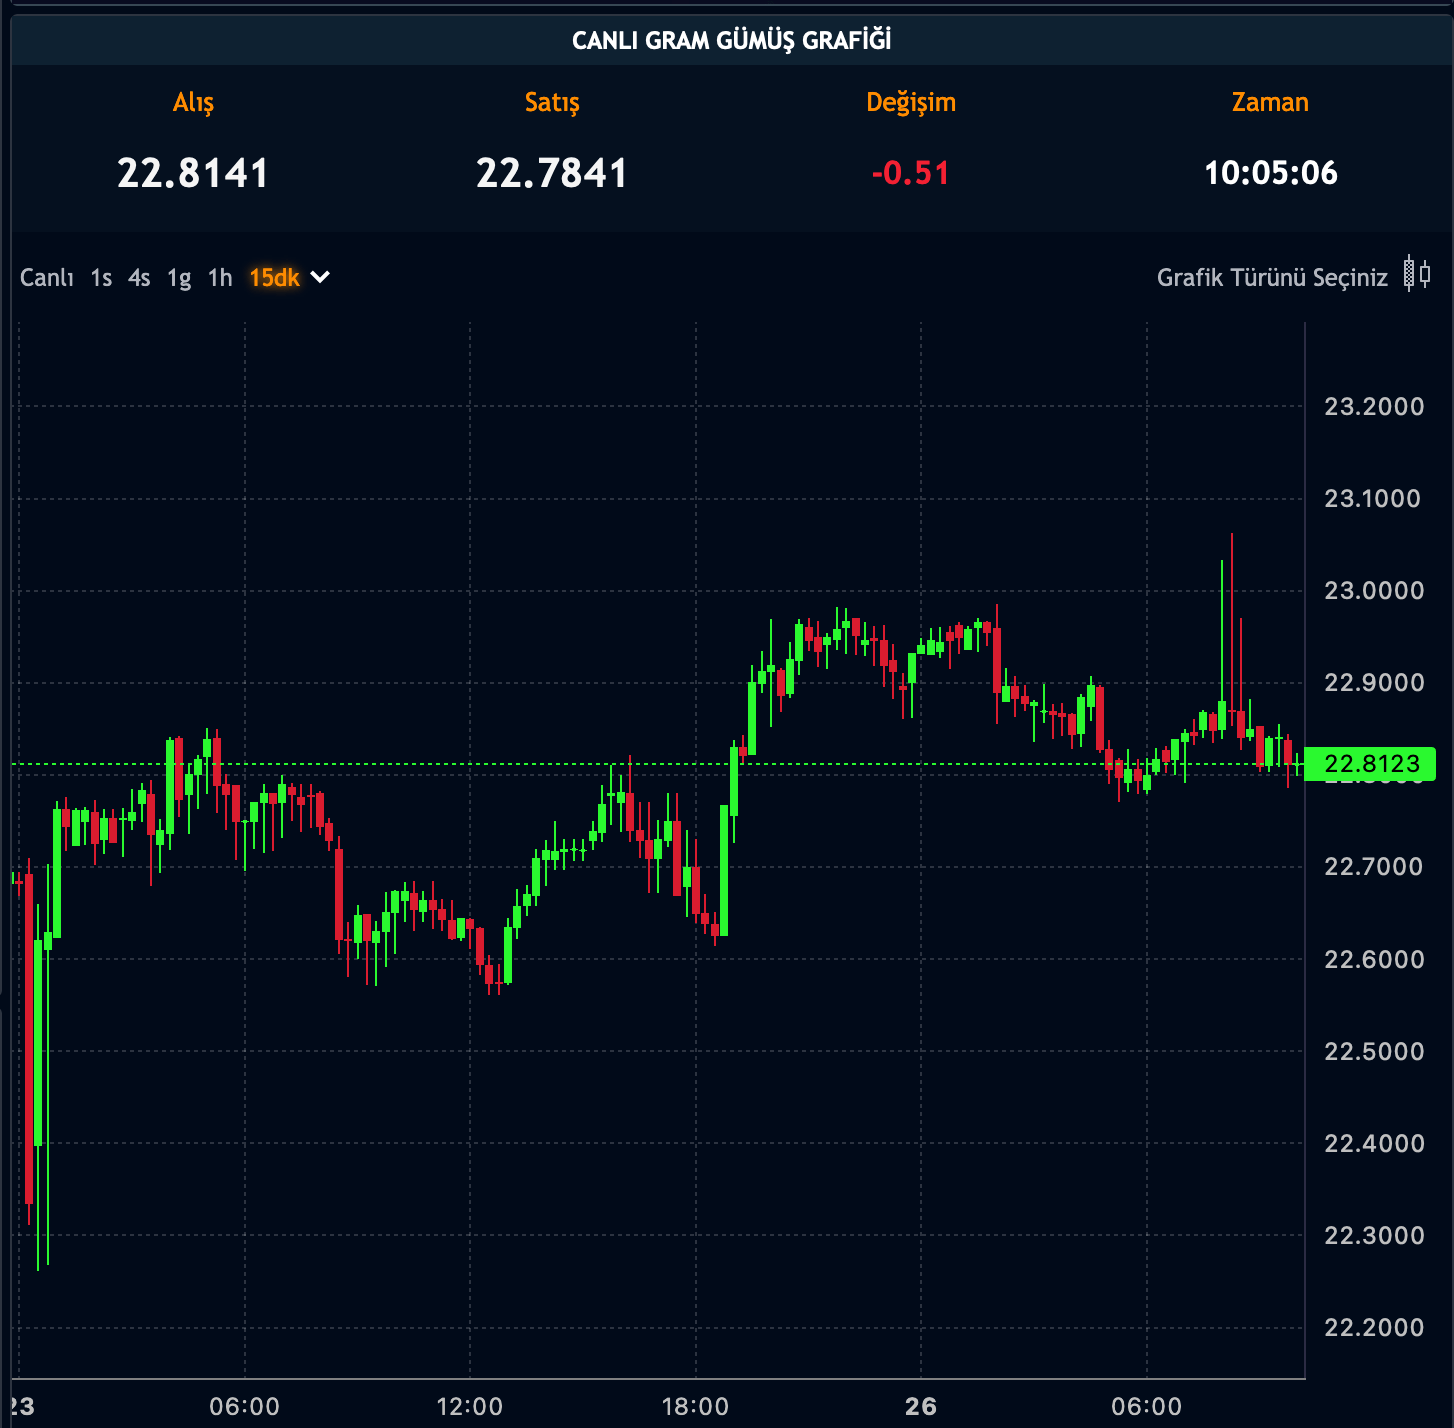
Task: Click the green 22.8123 current price tag
Action: (1371, 764)
